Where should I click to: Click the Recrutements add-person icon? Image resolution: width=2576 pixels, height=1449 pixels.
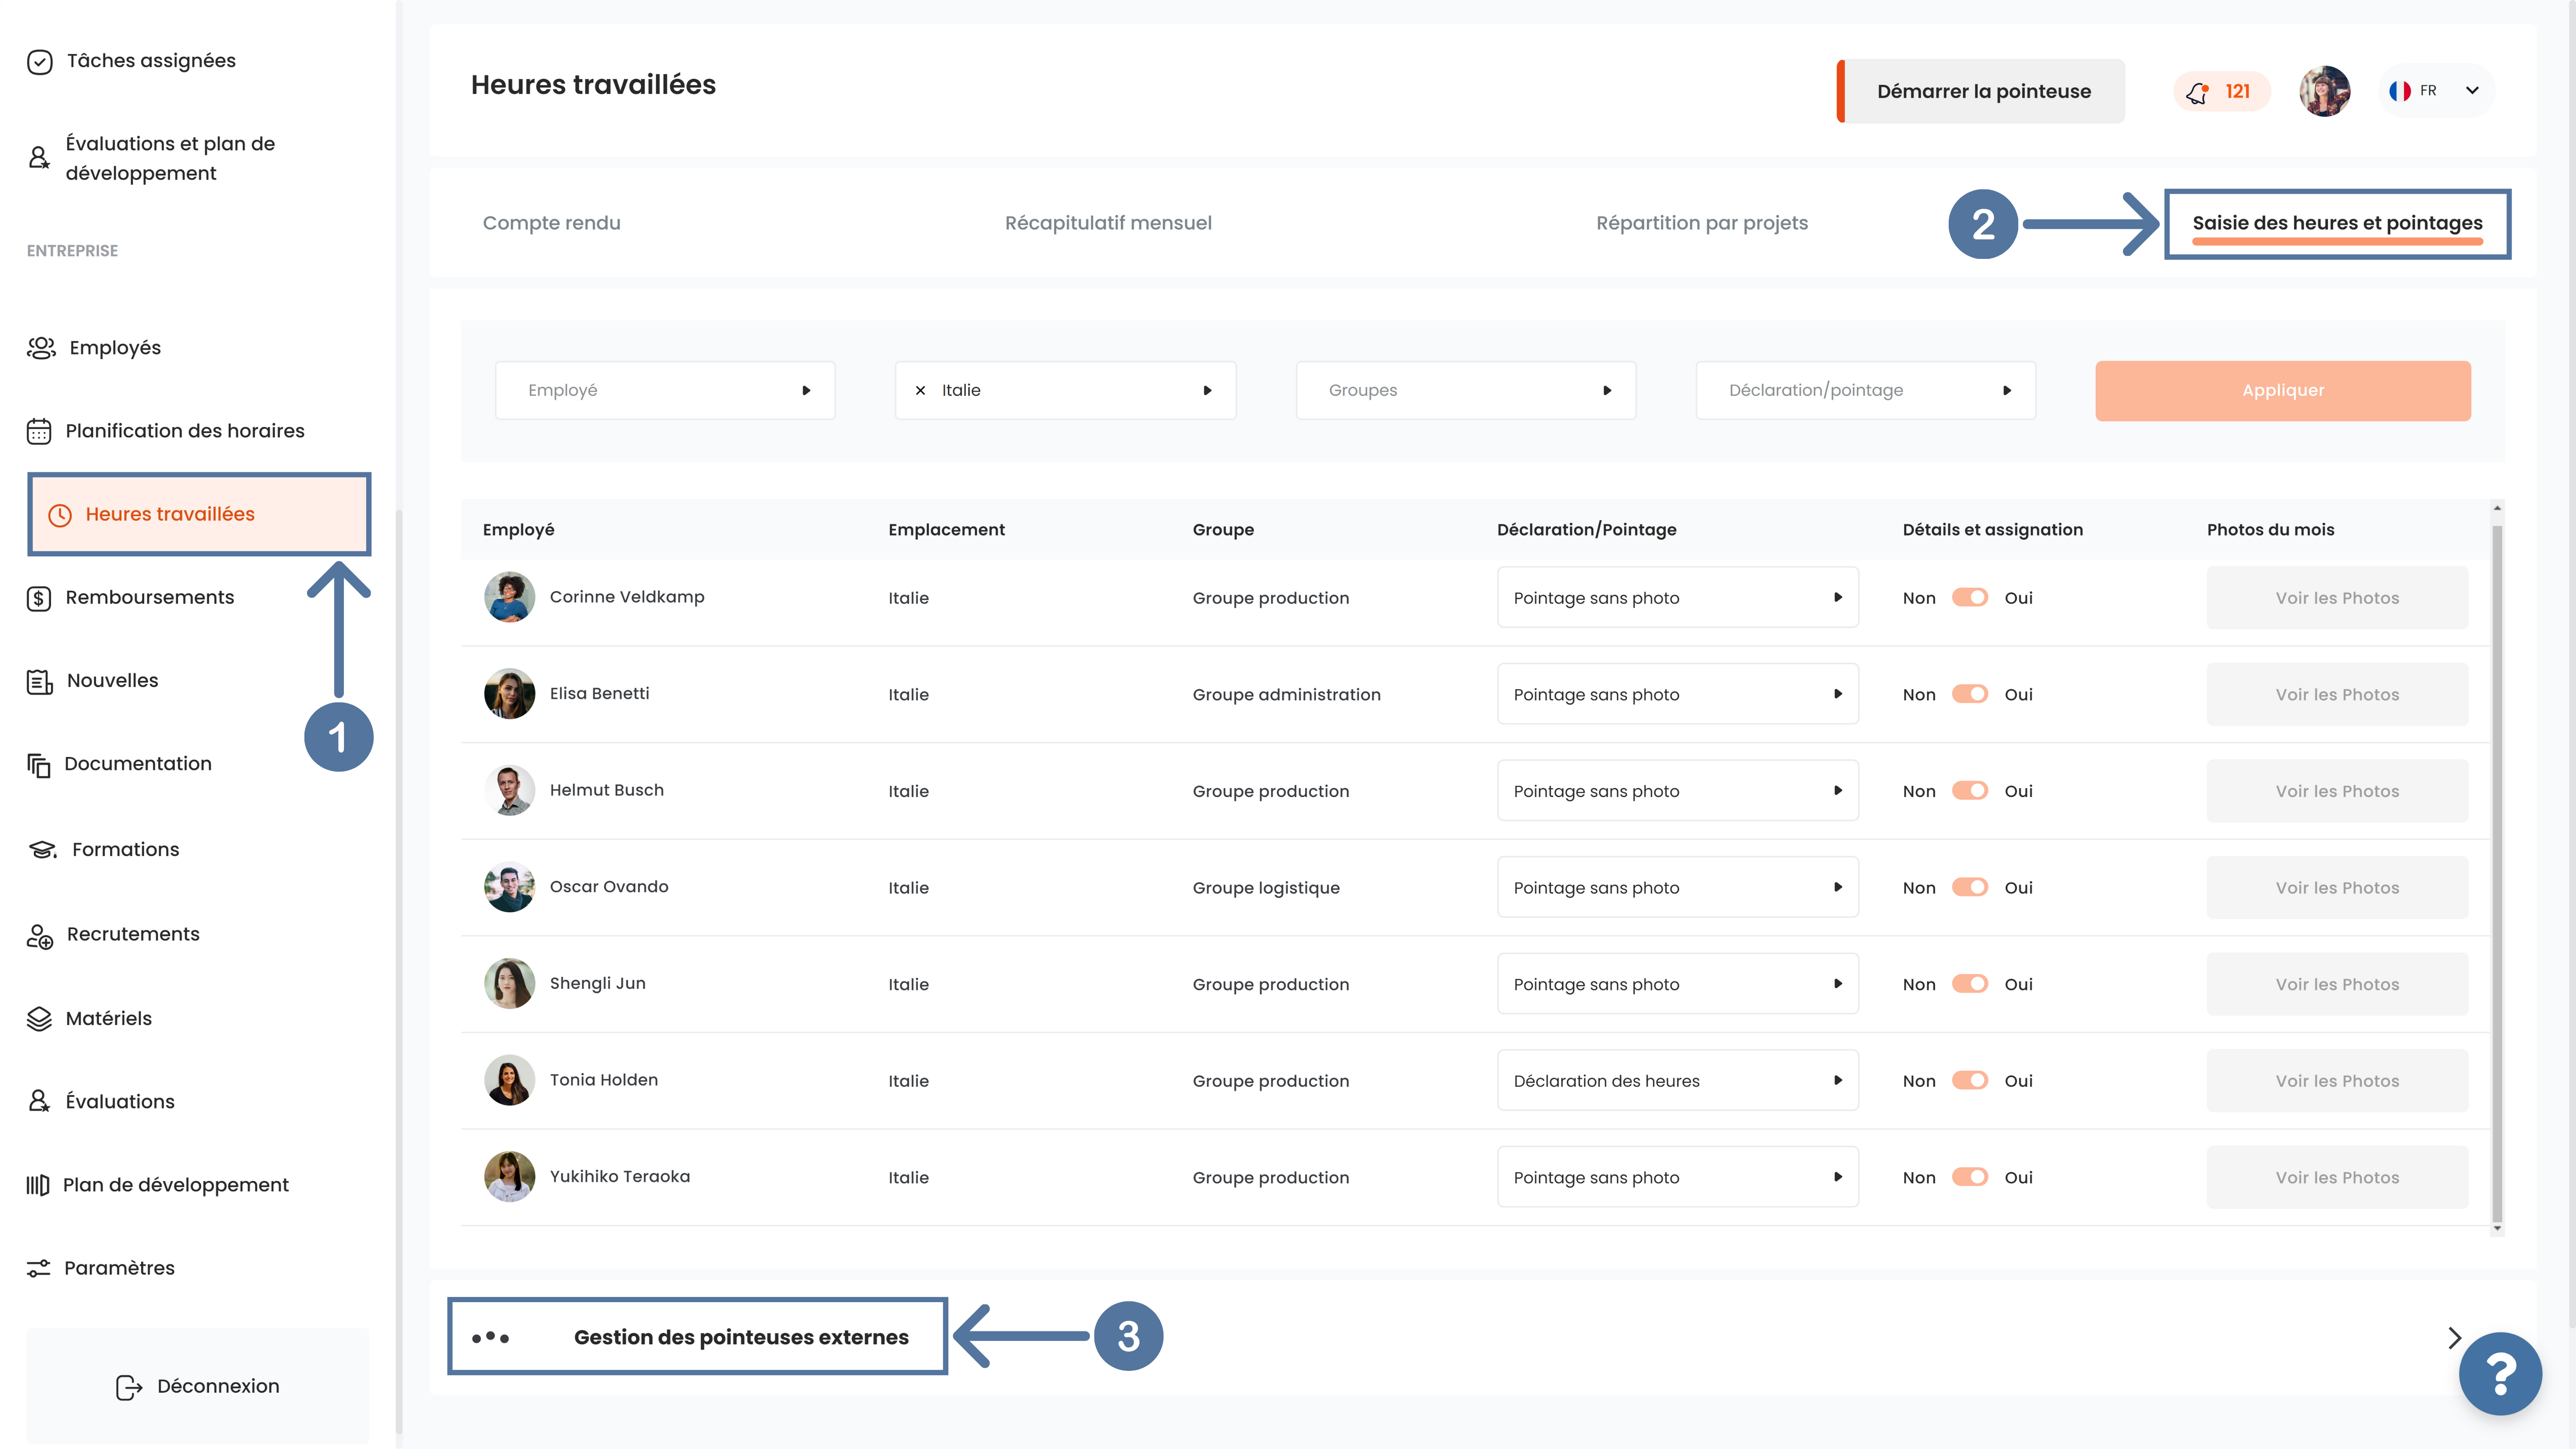click(x=40, y=936)
